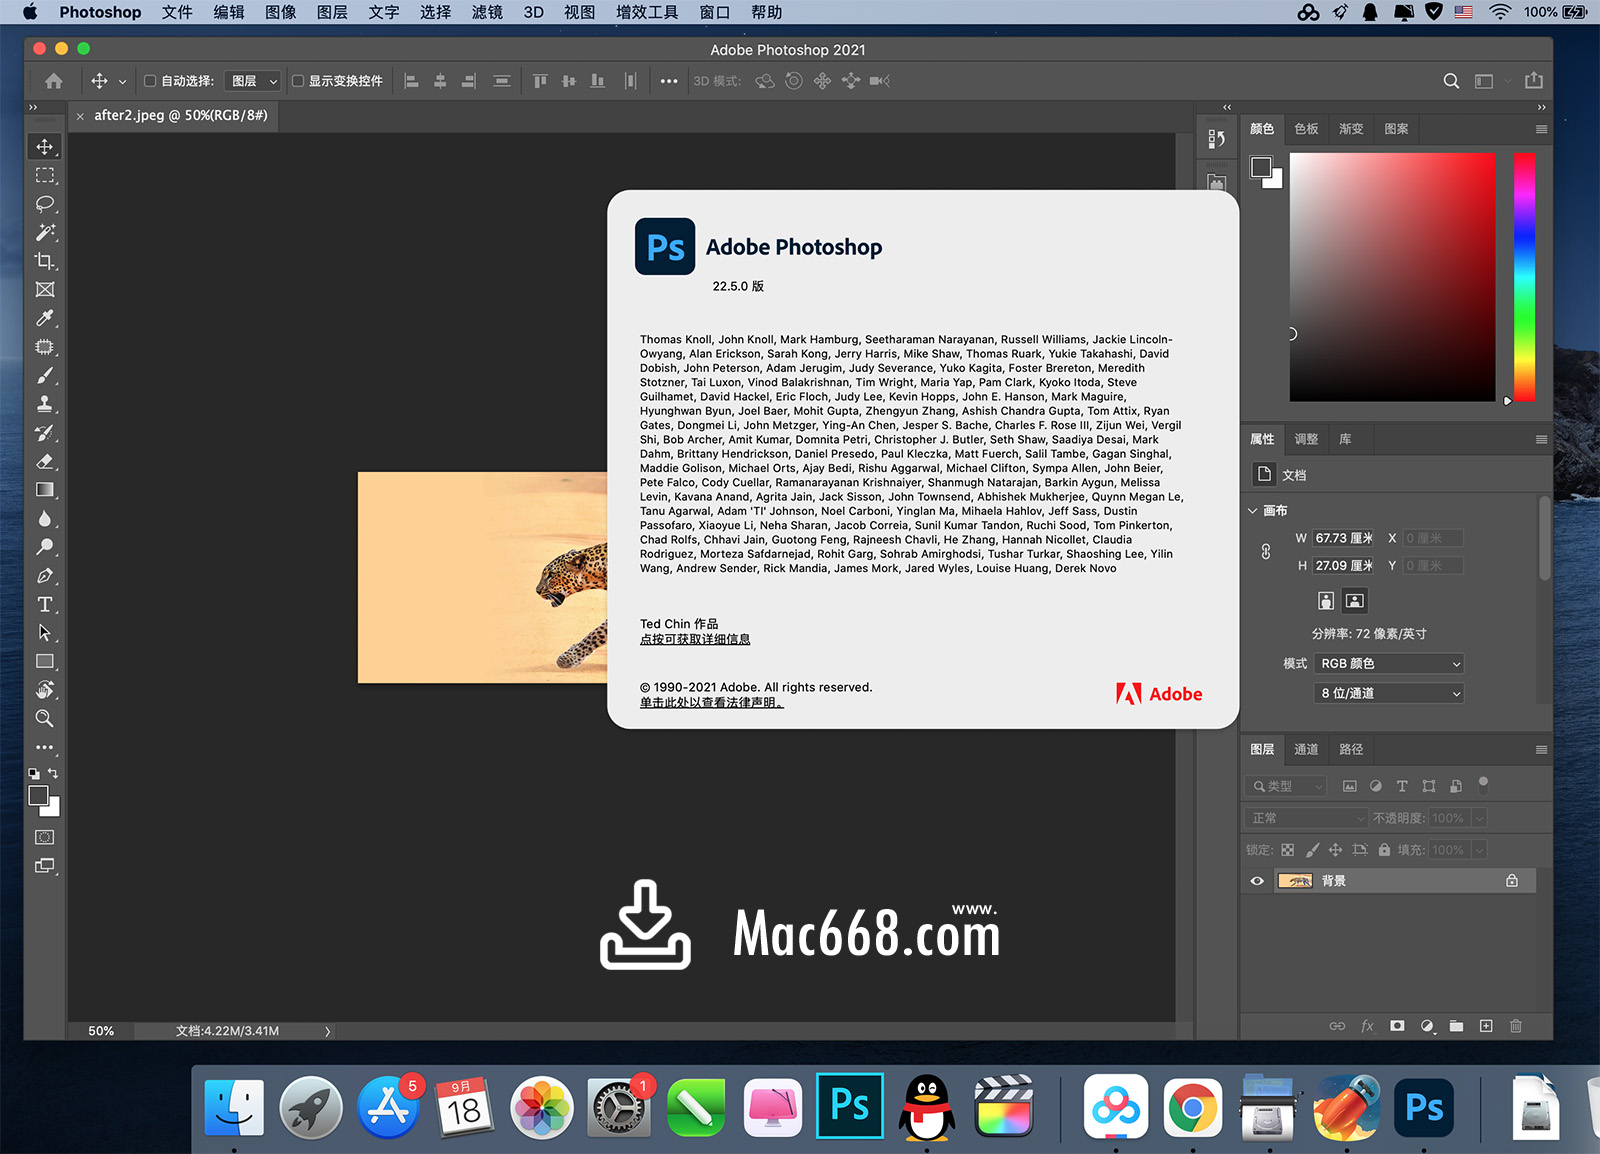1600x1154 pixels.
Task: Open the Edit Toolbar three-dot menu
Action: pyautogui.click(x=45, y=747)
